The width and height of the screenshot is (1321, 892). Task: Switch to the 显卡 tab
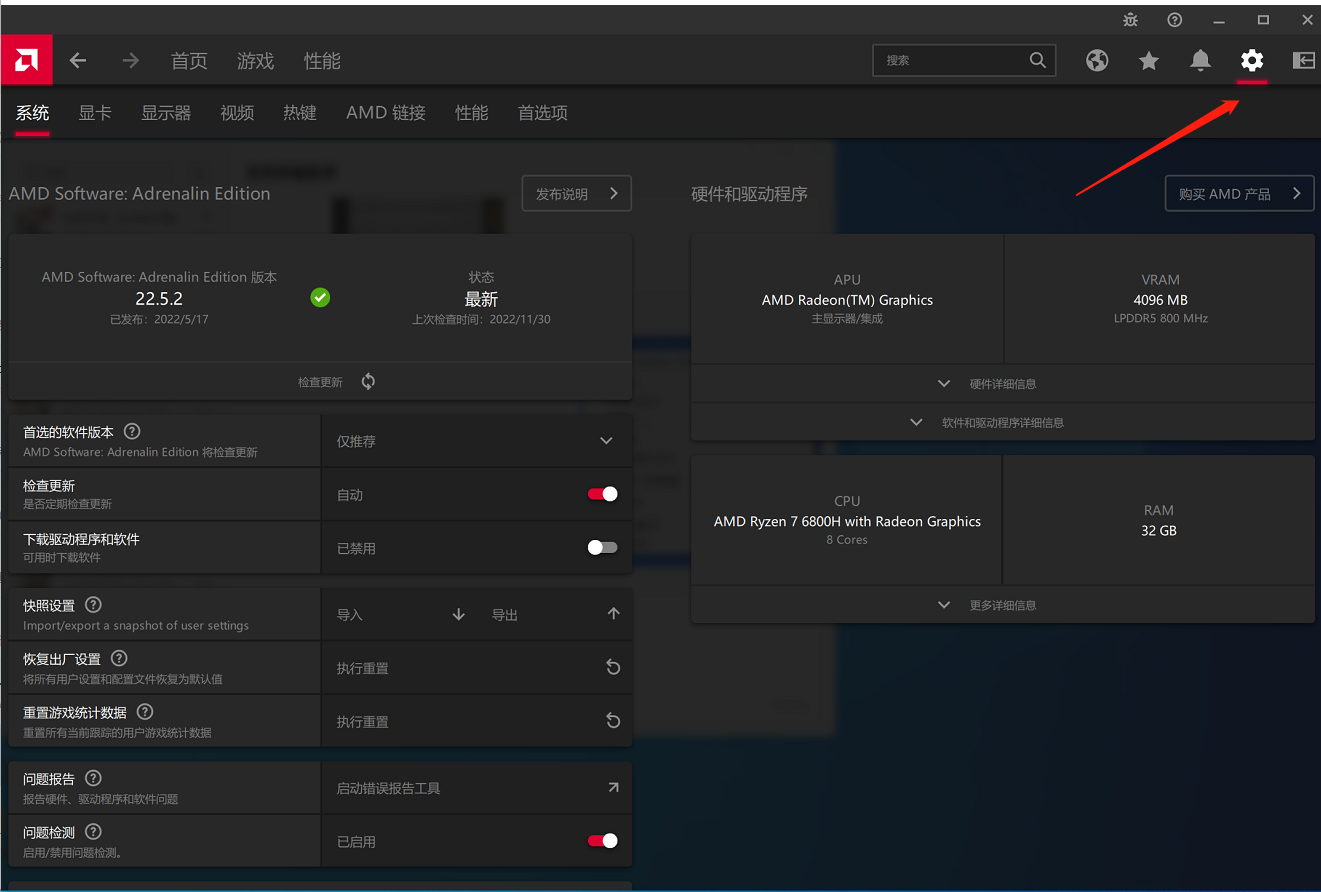click(95, 113)
